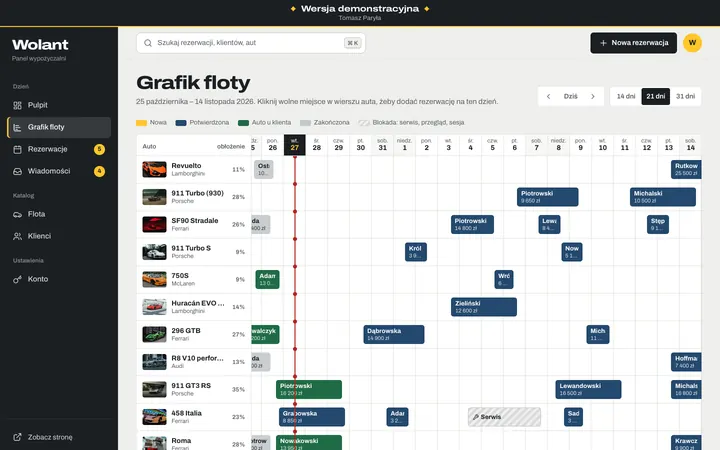Click the obłożenie column header
Image resolution: width=720 pixels, height=450 pixels.
[231, 146]
